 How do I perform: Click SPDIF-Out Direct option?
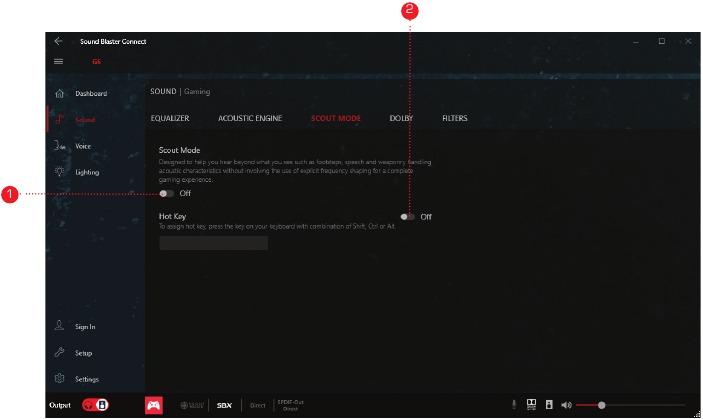(x=291, y=405)
